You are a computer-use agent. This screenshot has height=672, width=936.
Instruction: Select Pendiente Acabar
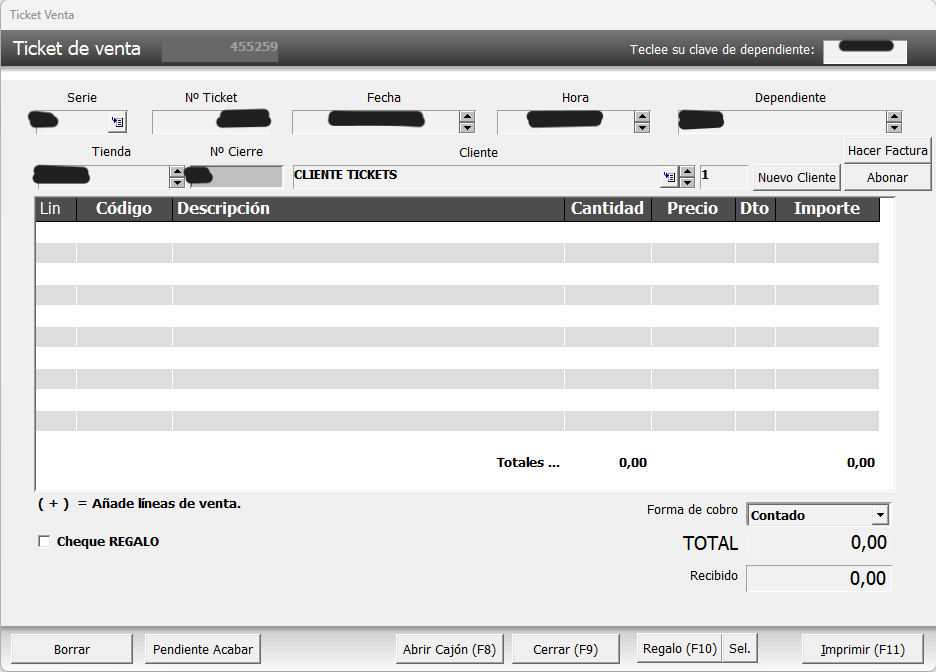(x=202, y=649)
